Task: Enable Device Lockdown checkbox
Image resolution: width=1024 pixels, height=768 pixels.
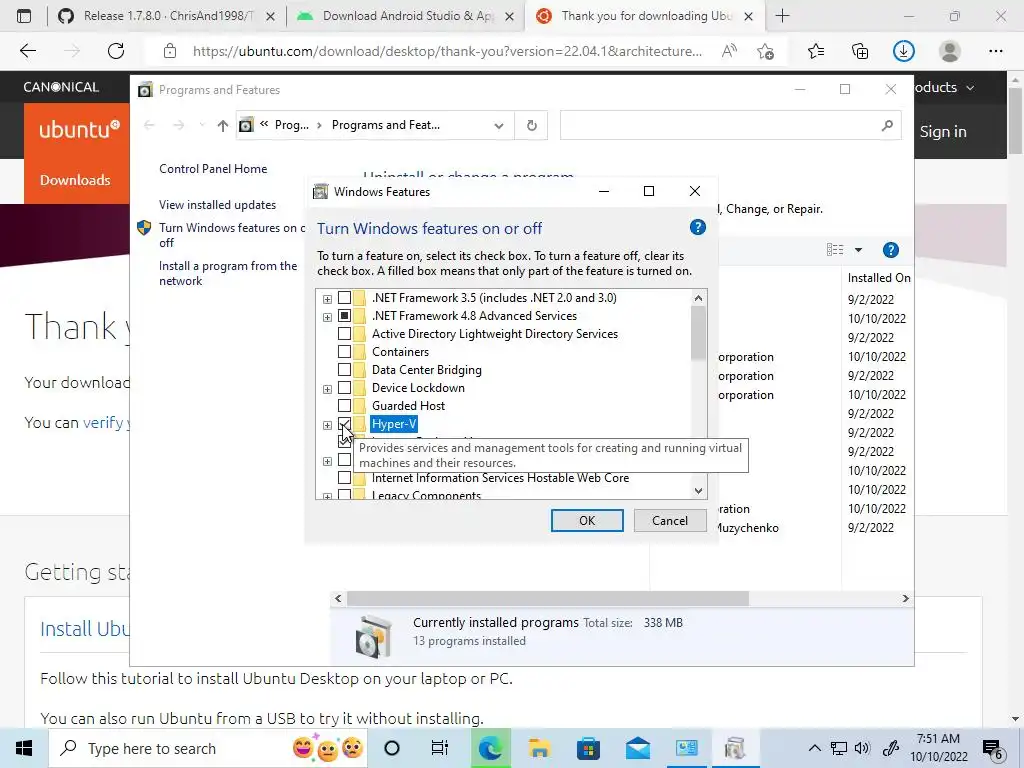Action: click(x=344, y=388)
